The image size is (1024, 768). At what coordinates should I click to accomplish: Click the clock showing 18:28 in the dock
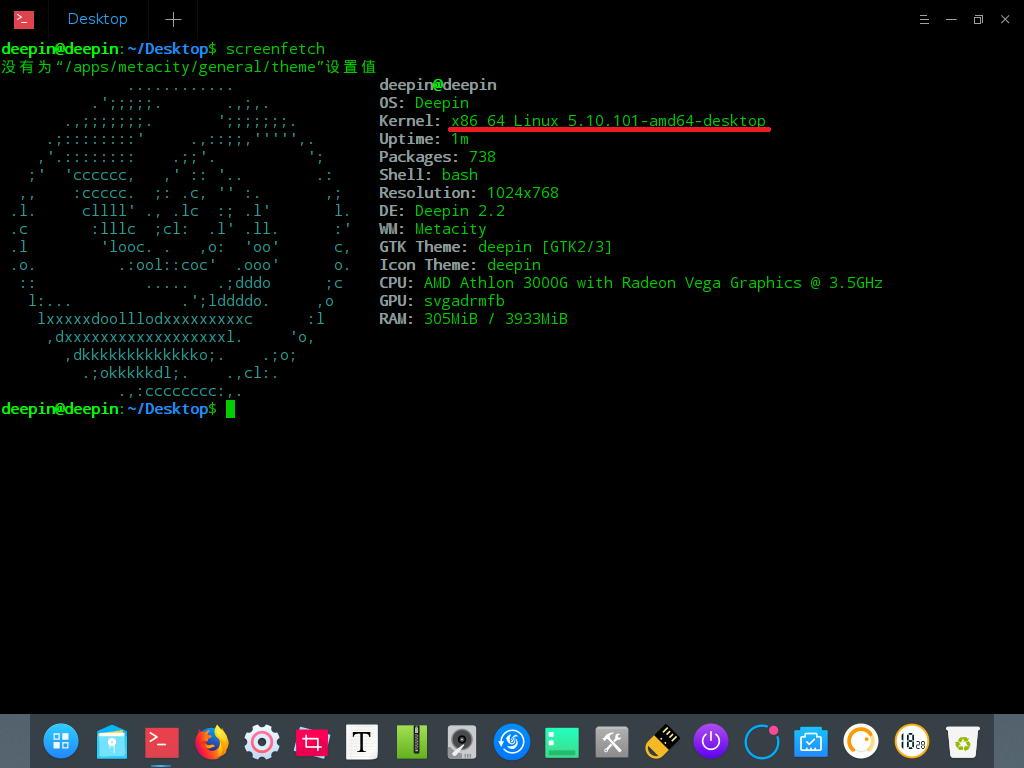click(911, 742)
